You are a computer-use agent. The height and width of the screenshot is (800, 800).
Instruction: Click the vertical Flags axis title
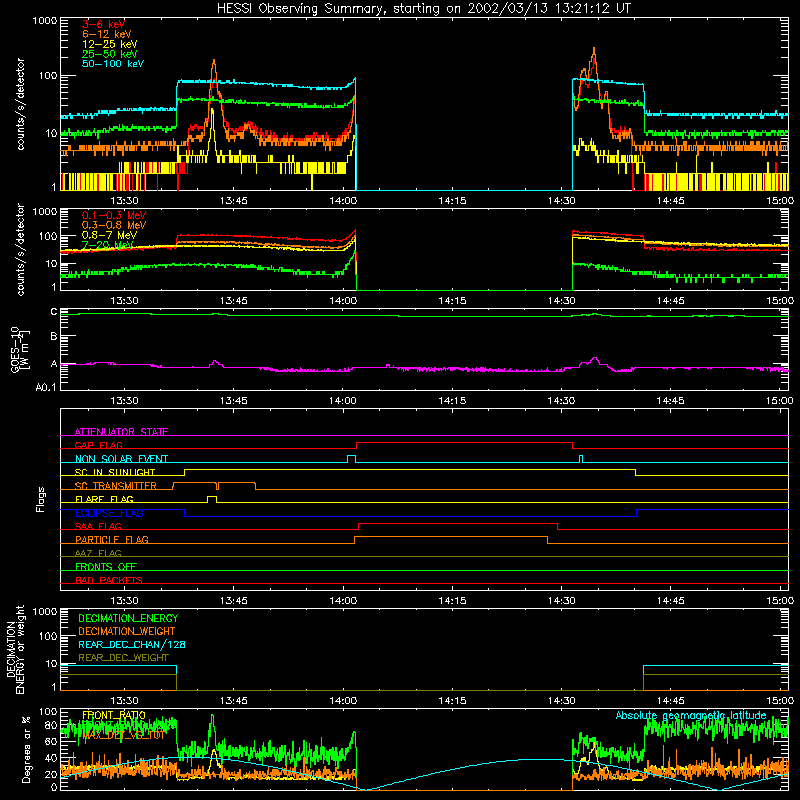[x=41, y=499]
